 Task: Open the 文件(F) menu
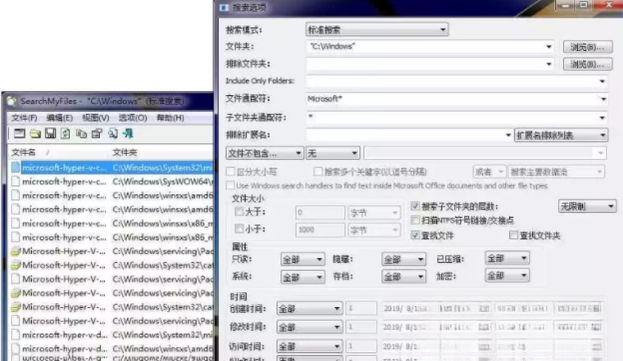tap(24, 118)
